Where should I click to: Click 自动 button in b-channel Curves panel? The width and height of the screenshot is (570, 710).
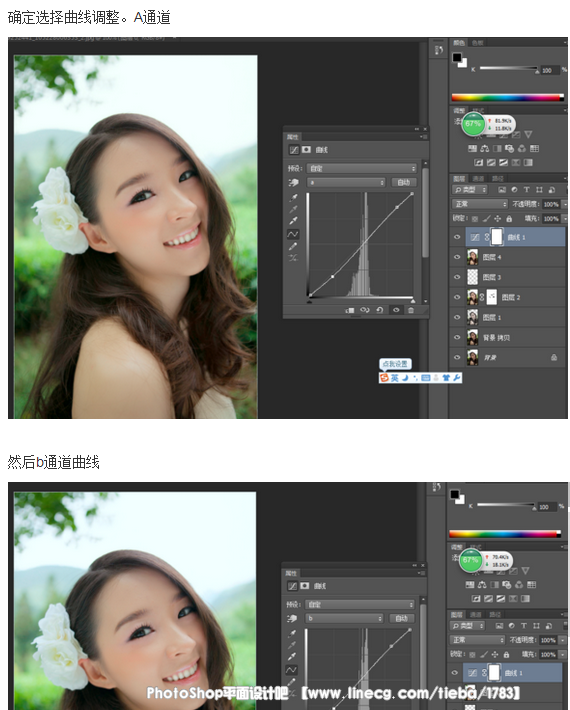coord(402,619)
